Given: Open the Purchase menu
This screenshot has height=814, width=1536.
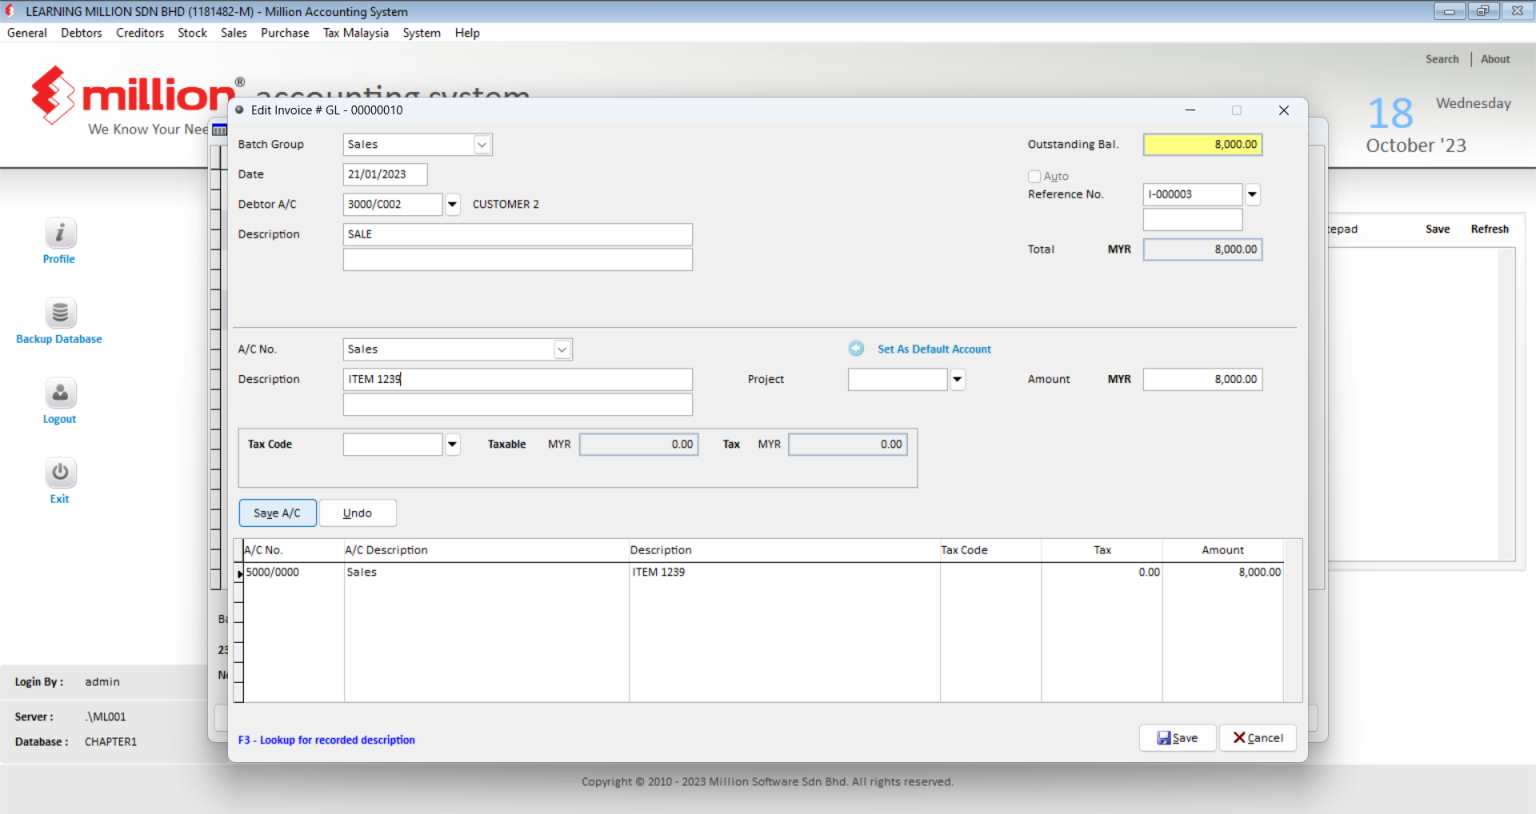Looking at the screenshot, I should [x=285, y=33].
